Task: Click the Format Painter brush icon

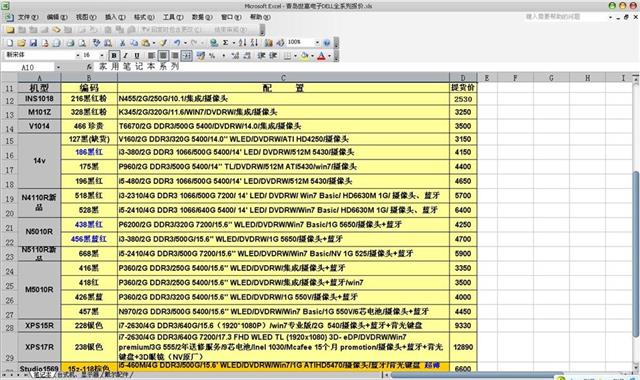Action: coord(163,42)
